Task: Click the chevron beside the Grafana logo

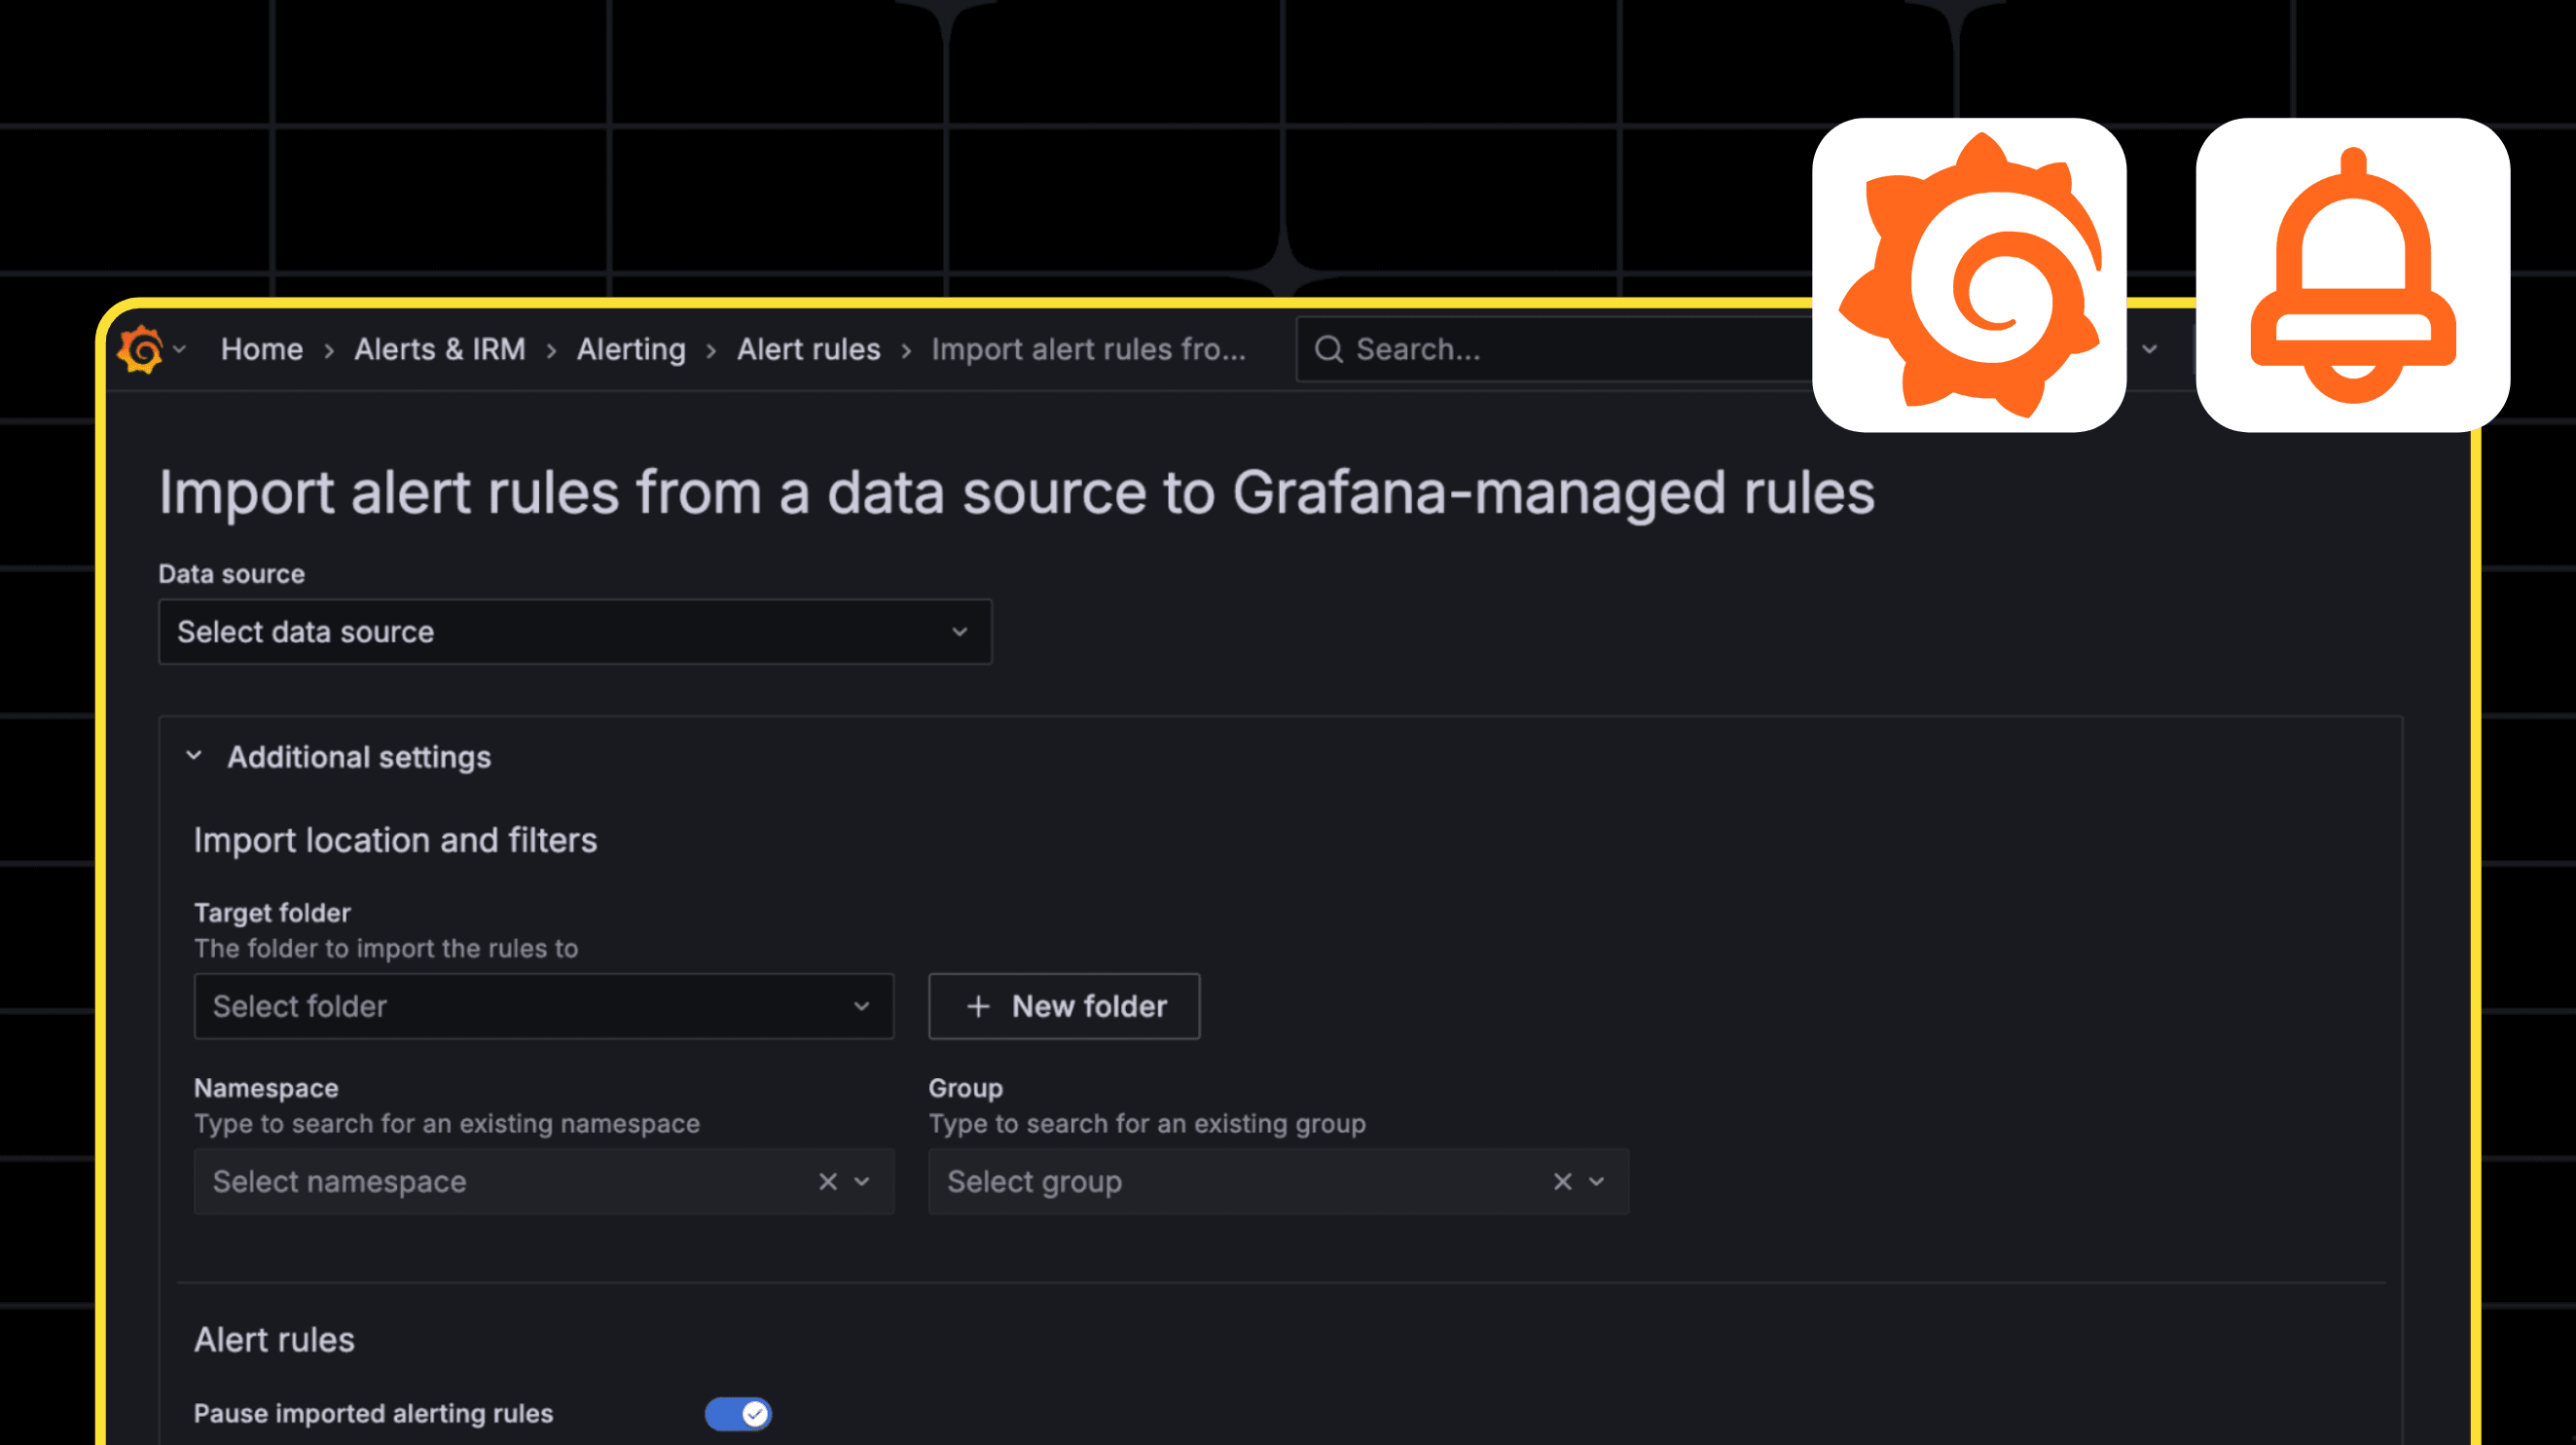Action: coord(180,350)
